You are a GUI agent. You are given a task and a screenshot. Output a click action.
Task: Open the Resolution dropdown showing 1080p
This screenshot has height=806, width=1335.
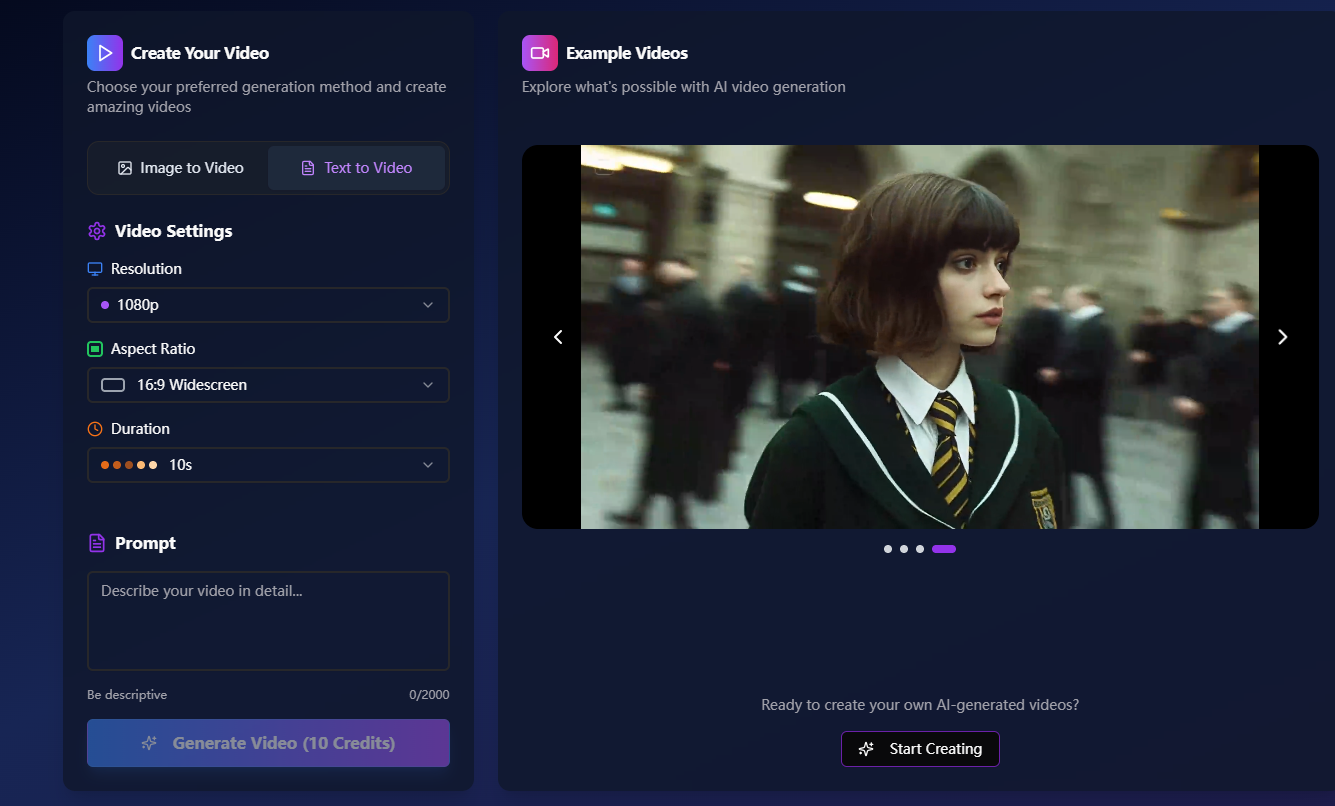click(268, 305)
